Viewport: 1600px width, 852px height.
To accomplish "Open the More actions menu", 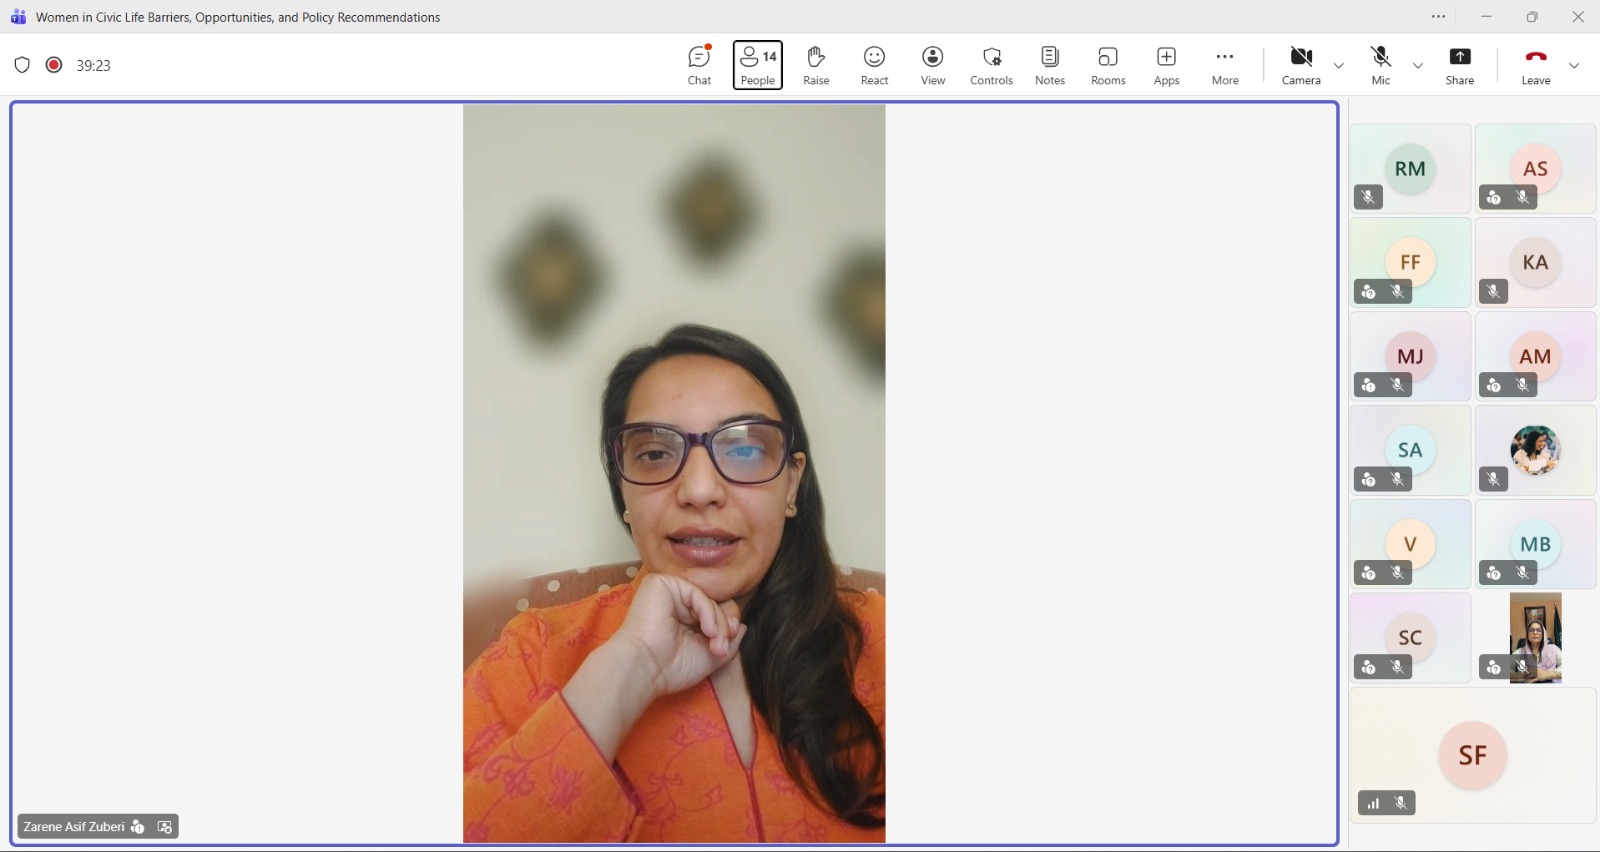I will [1225, 65].
